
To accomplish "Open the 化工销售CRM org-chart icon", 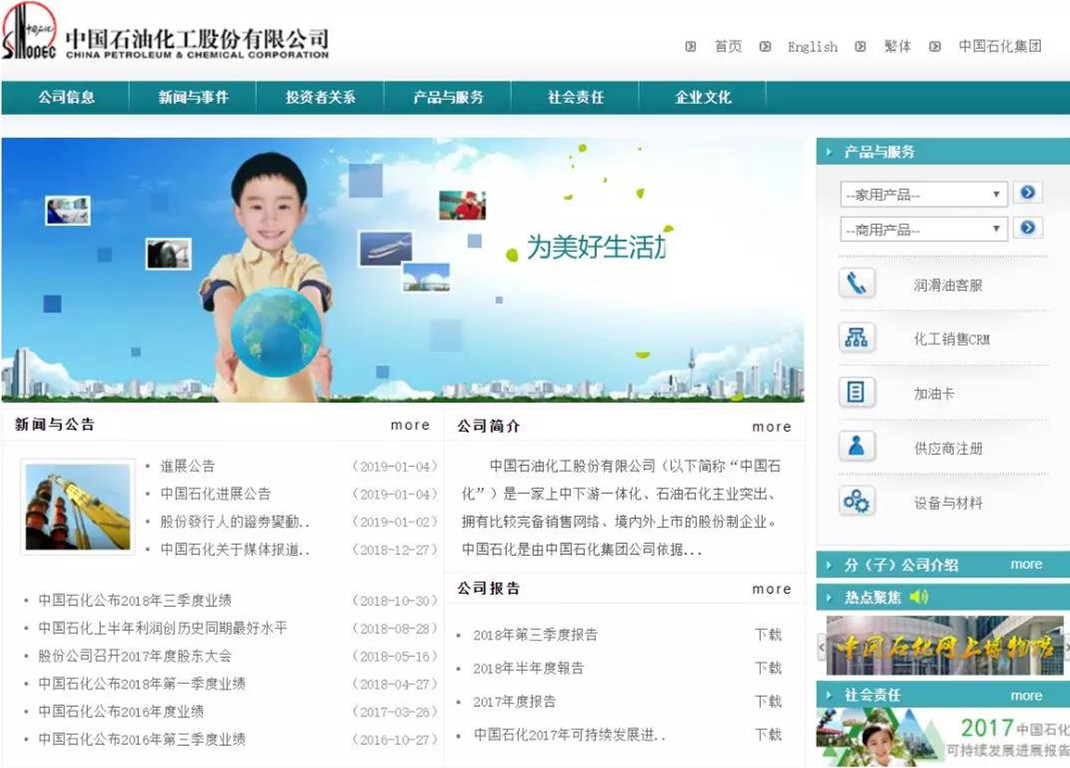I will click(856, 338).
